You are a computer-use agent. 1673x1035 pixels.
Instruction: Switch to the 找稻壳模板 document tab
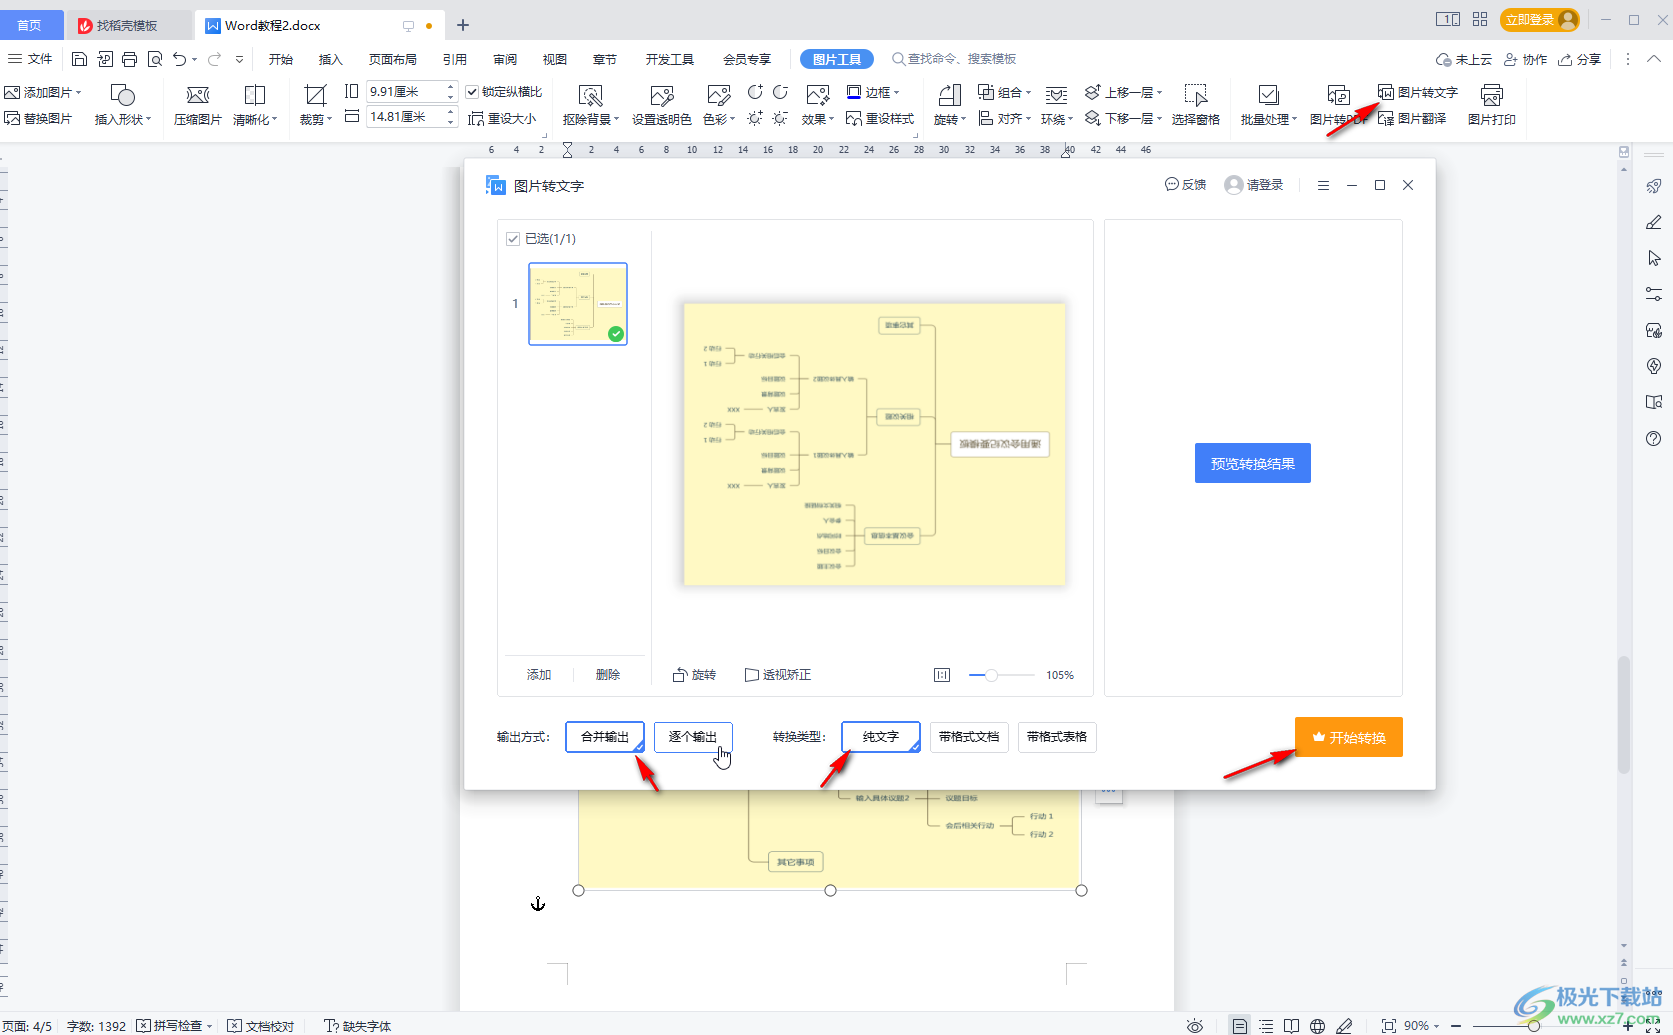point(127,25)
